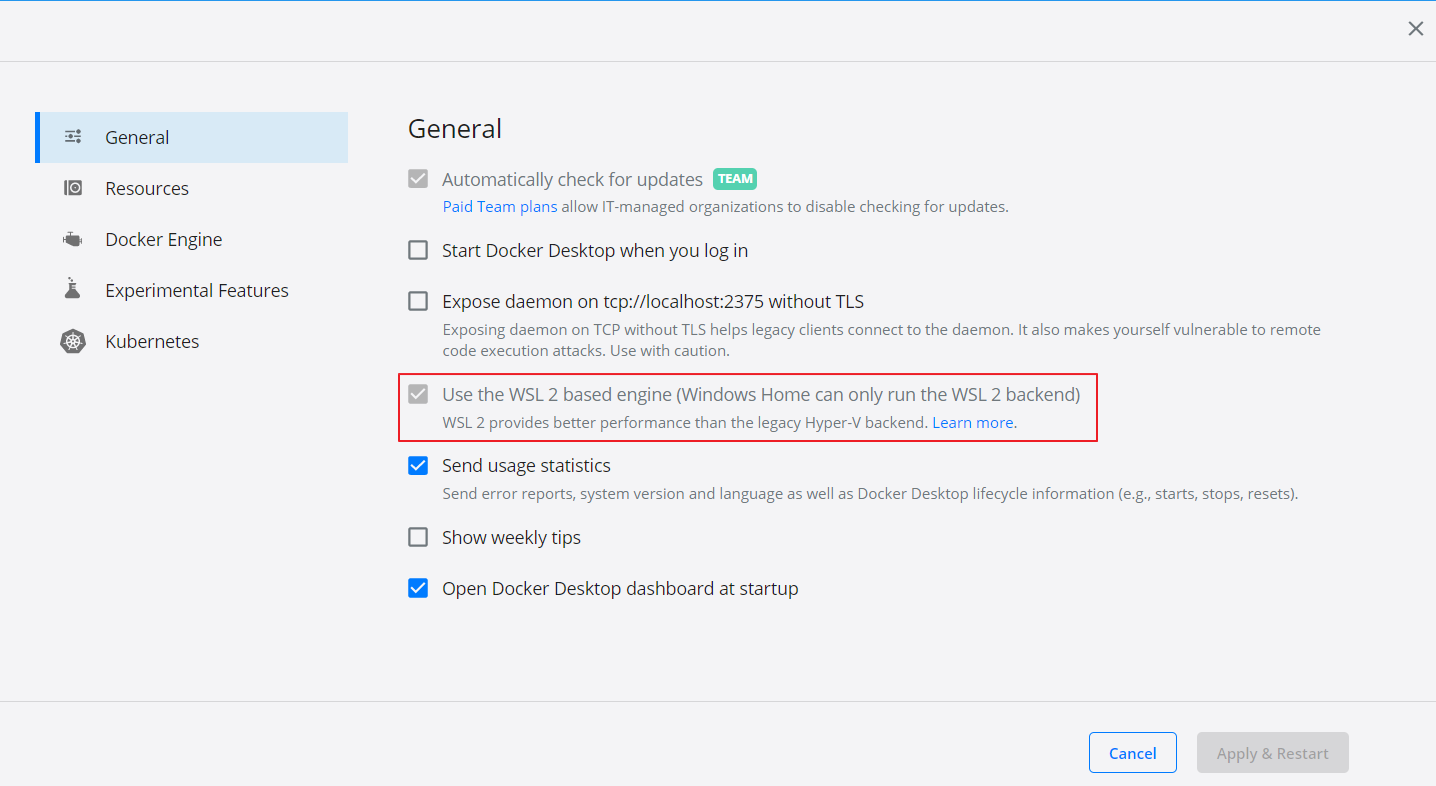This screenshot has width=1436, height=786.
Task: Click the green TEAM badge
Action: point(735,179)
